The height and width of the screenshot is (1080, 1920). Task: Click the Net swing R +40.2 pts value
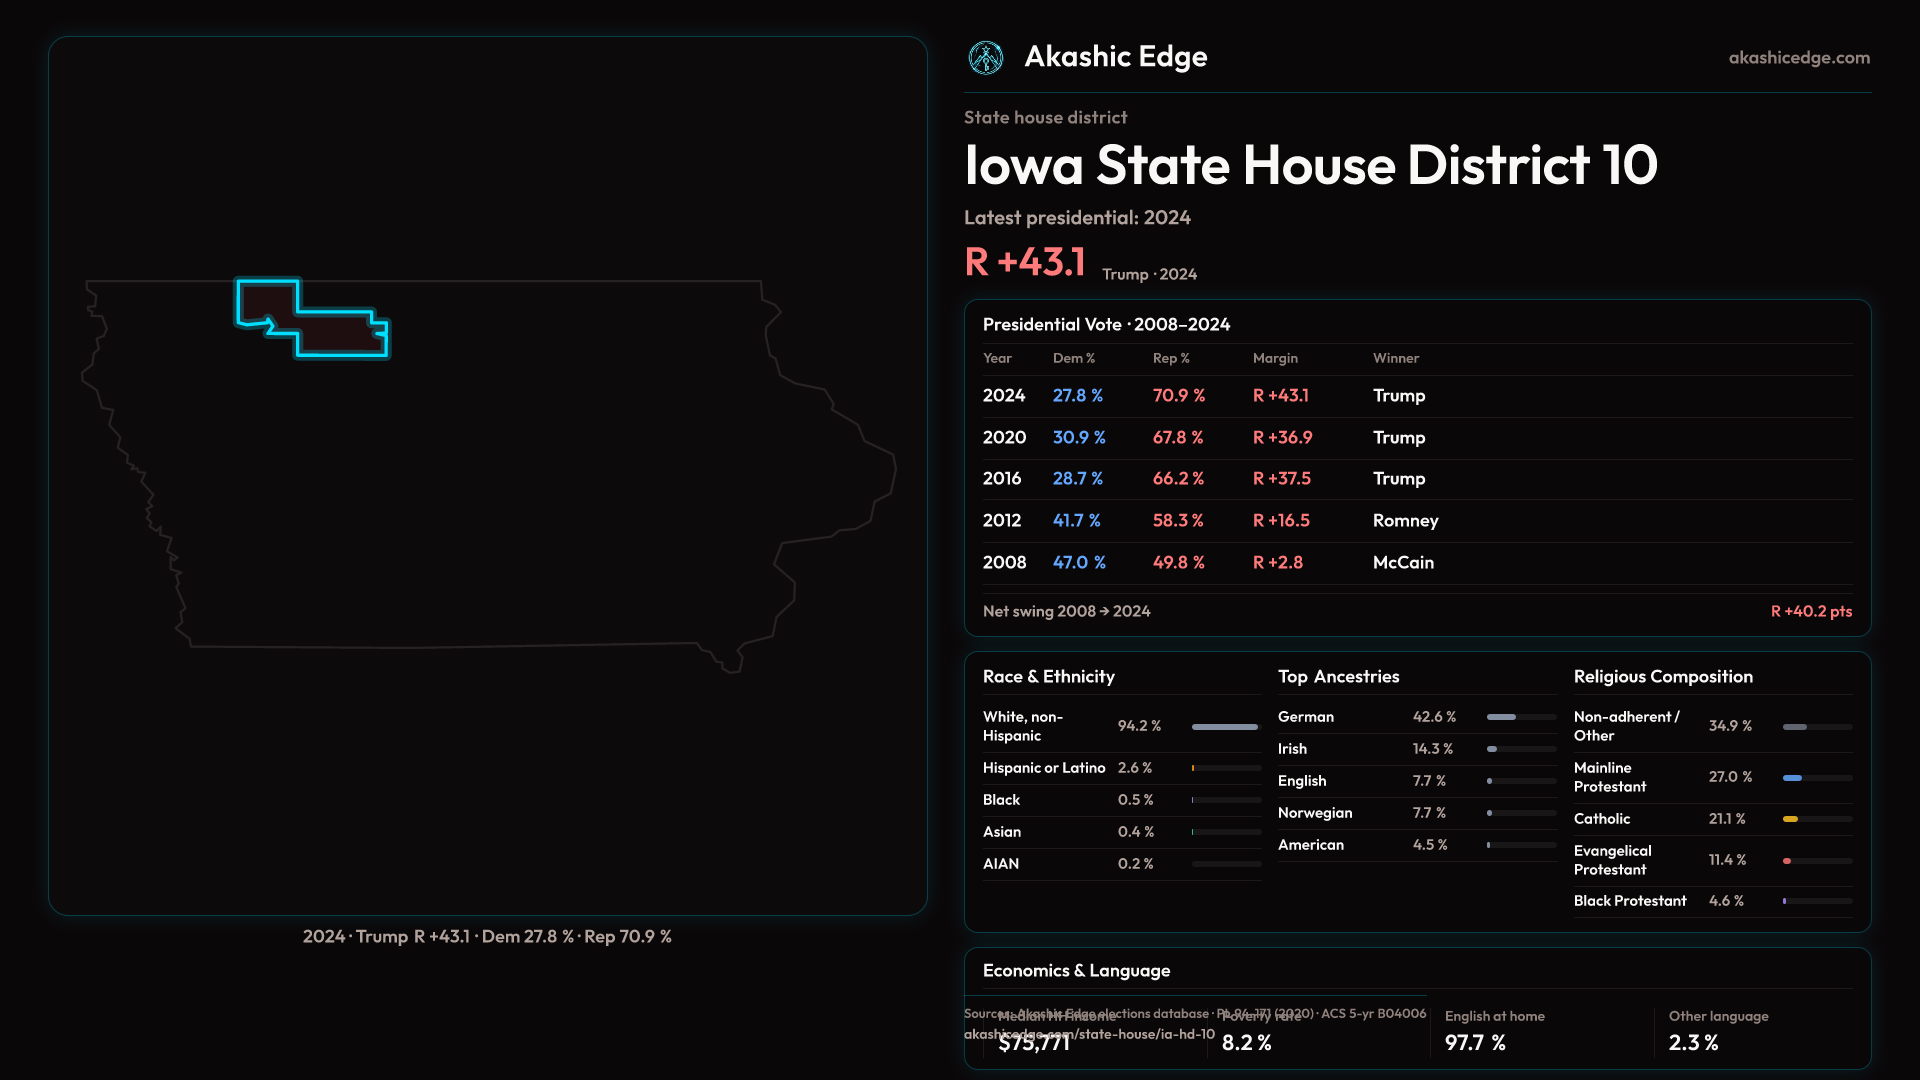(x=1810, y=612)
